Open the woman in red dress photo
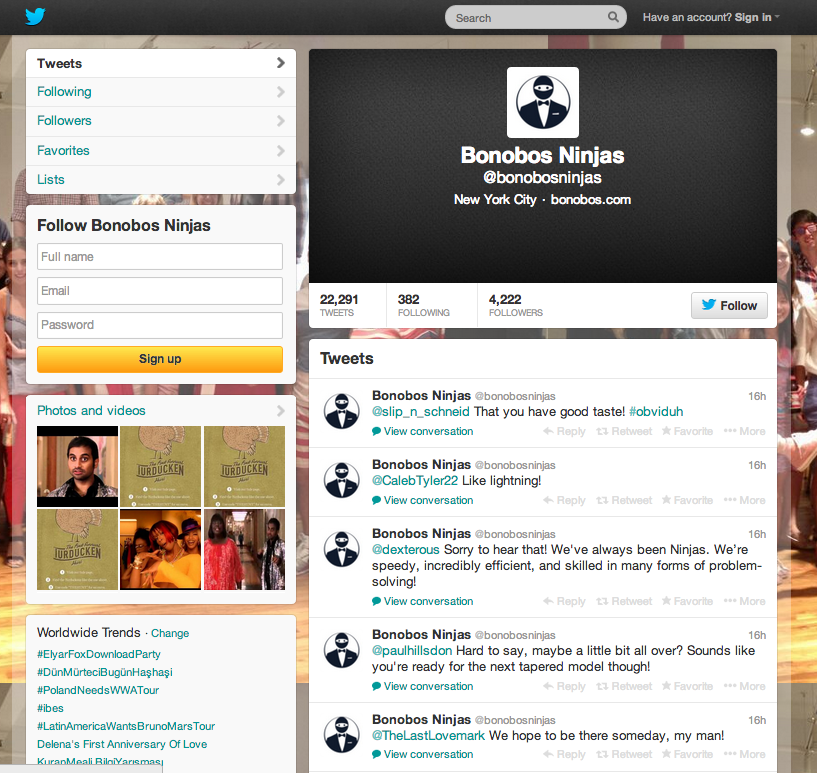Image resolution: width=817 pixels, height=773 pixels. tap(244, 550)
